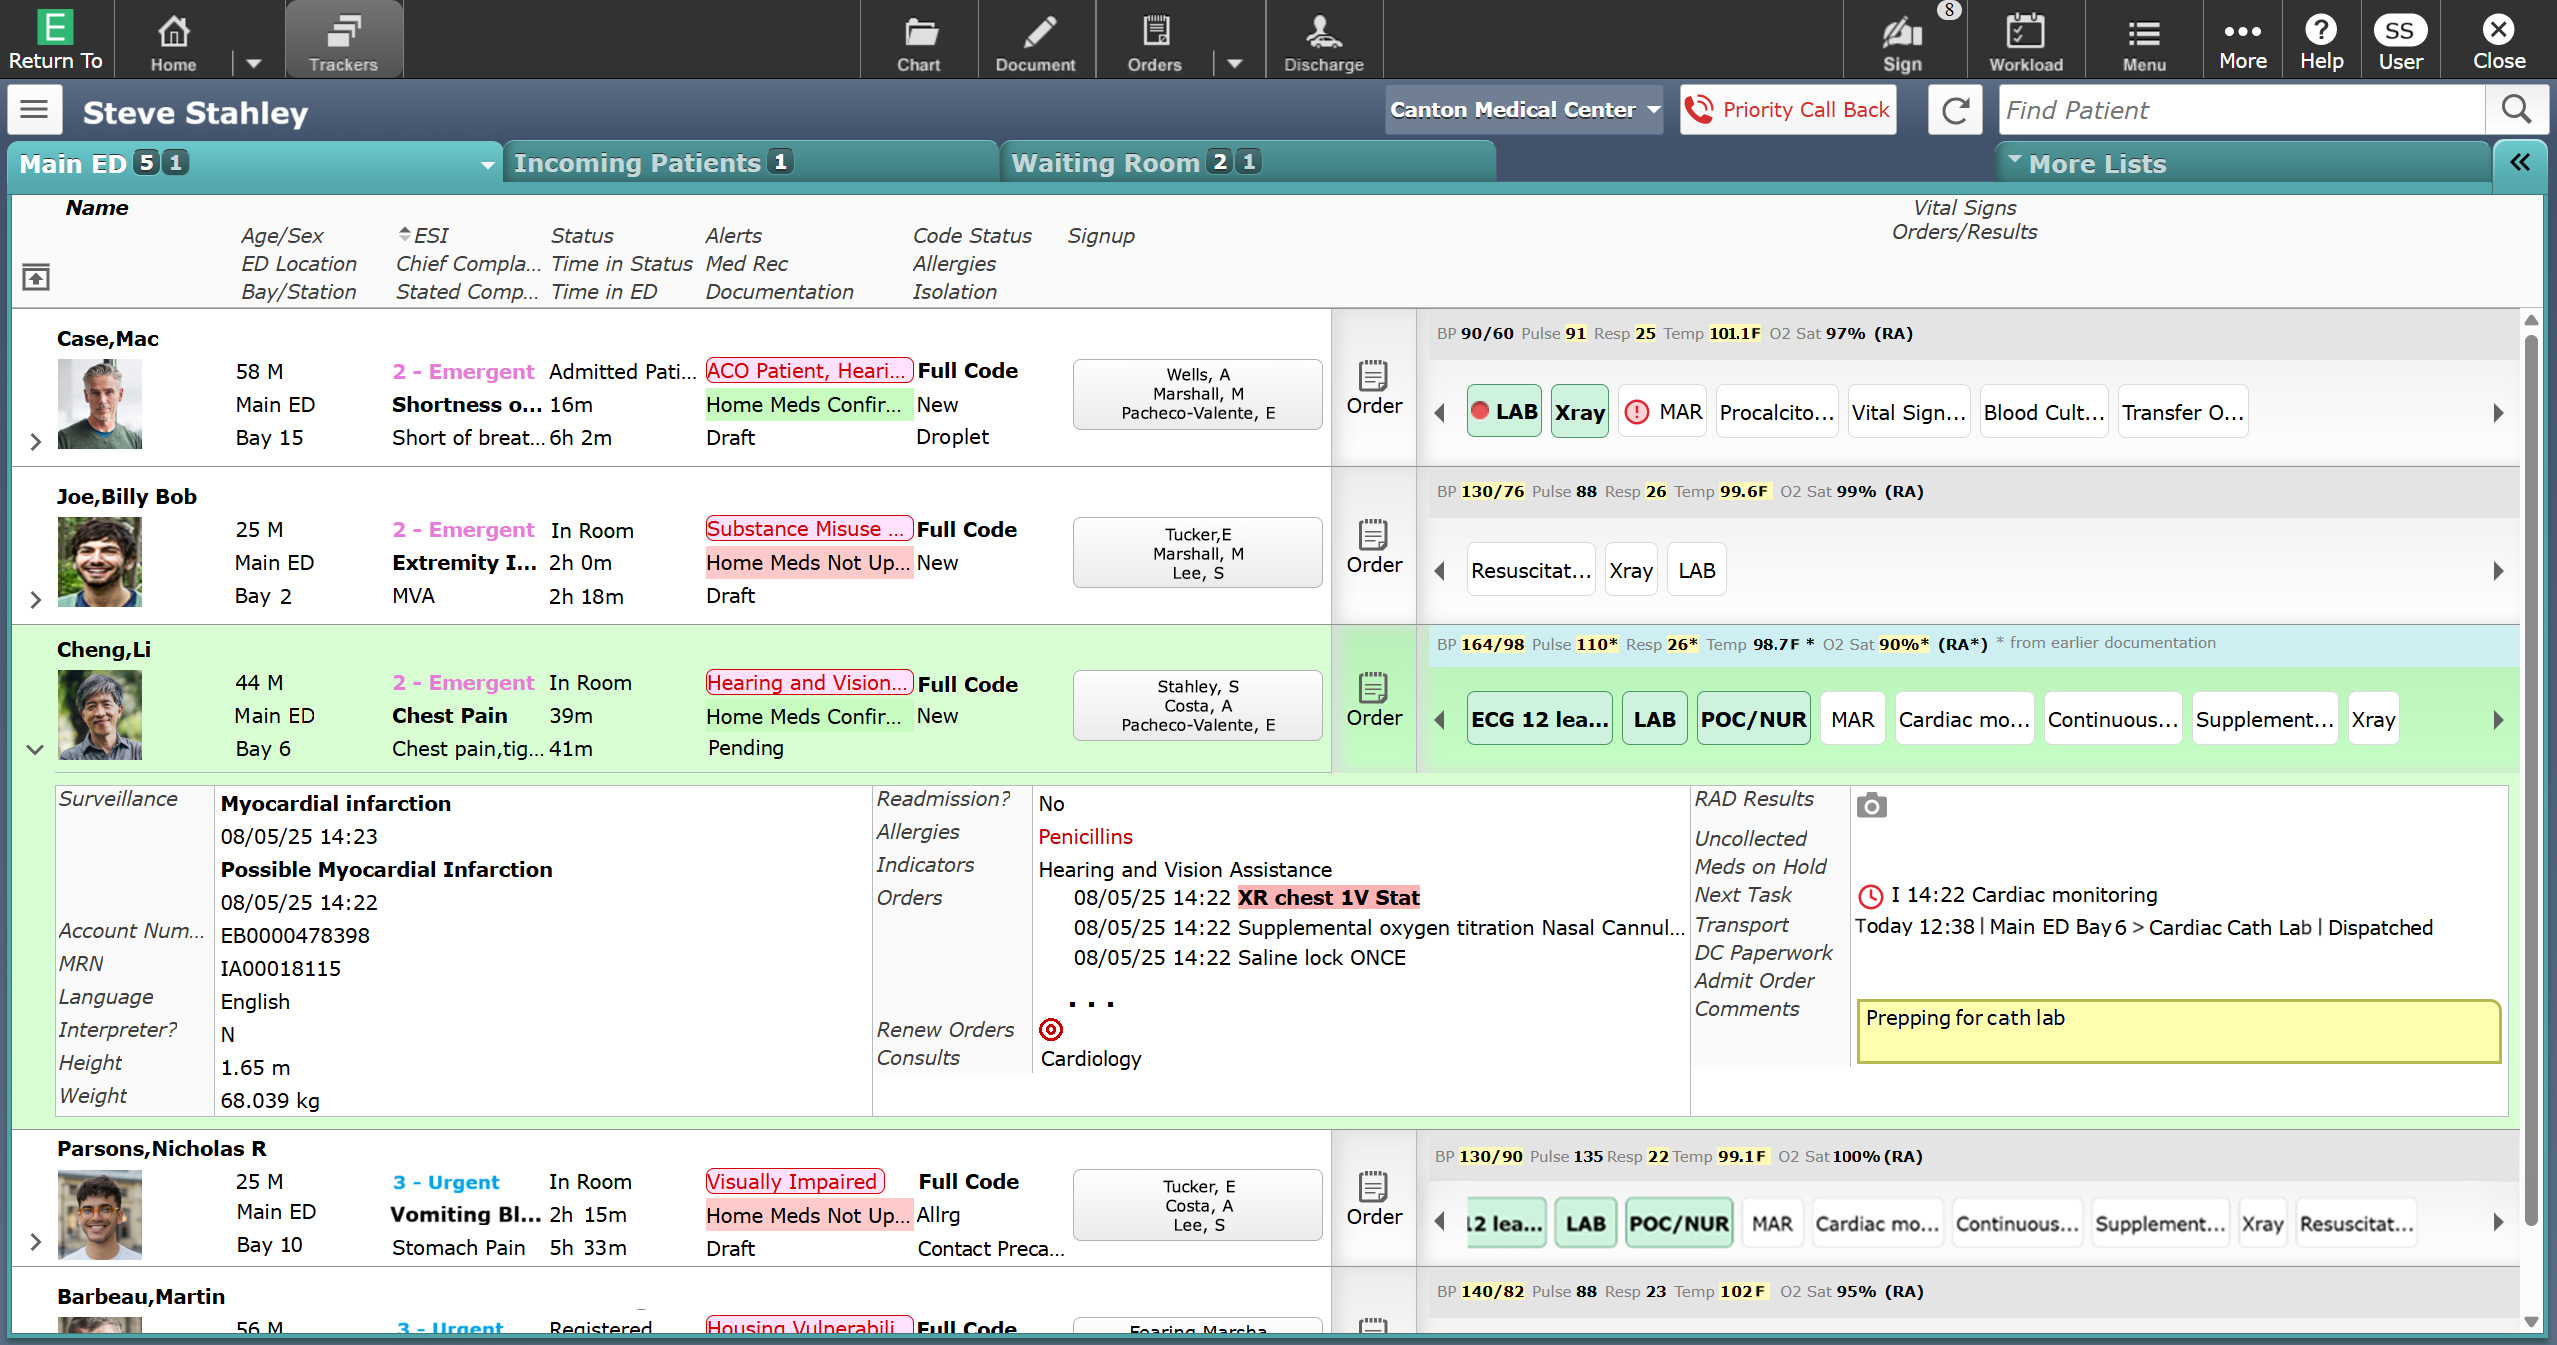The image size is (2557, 1345).
Task: Click the Stahley, S signup box for Cheng,Li
Action: 1197,705
